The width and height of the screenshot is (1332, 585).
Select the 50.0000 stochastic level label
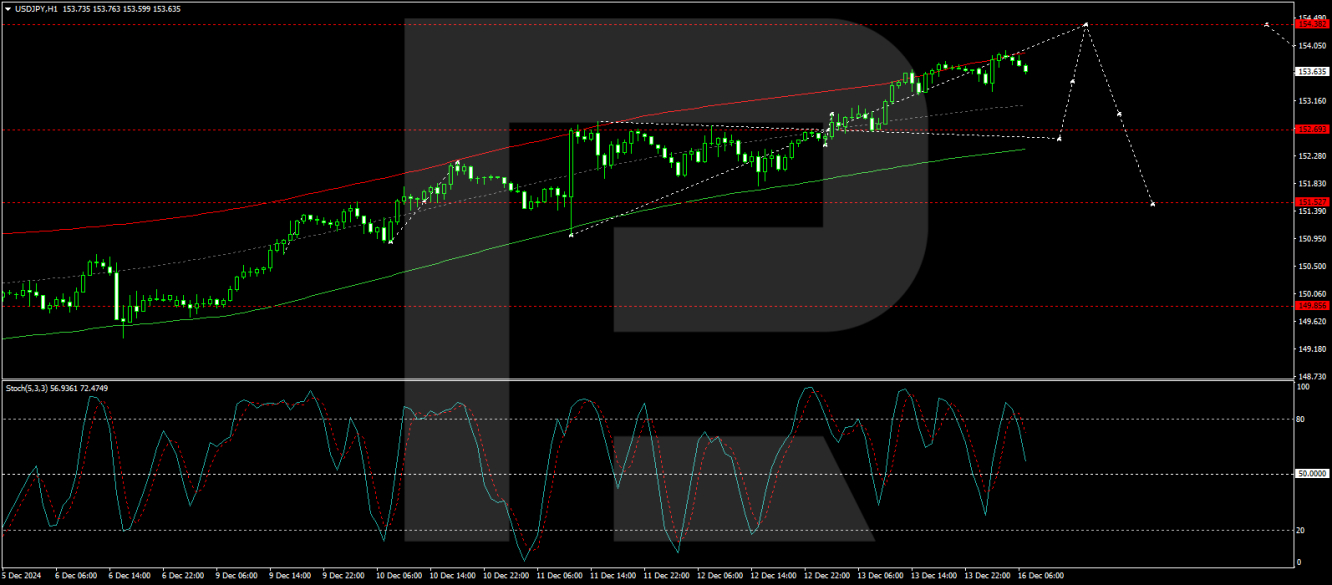tap(1311, 474)
